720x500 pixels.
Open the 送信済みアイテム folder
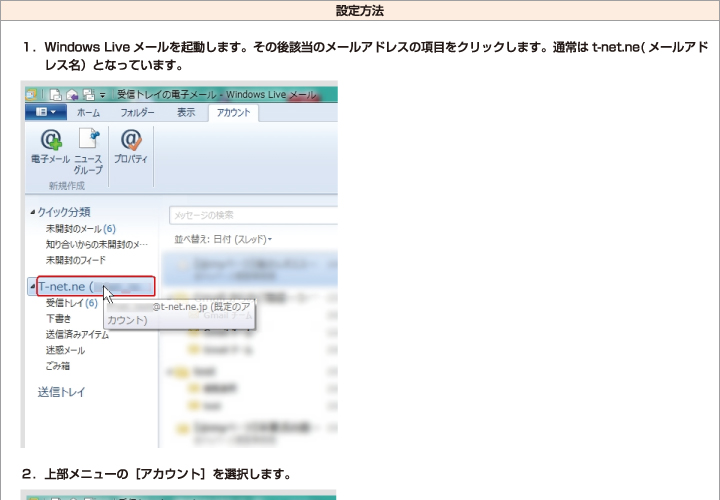click(x=77, y=335)
